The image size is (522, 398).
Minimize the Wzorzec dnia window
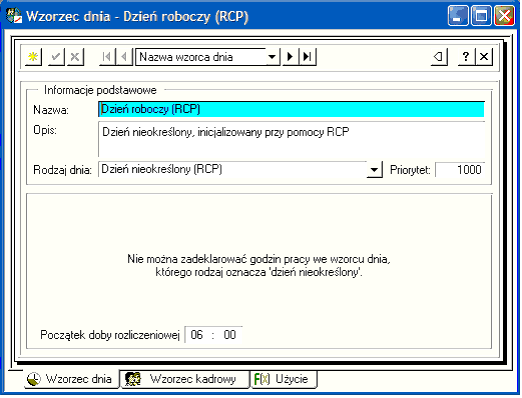tap(458, 16)
